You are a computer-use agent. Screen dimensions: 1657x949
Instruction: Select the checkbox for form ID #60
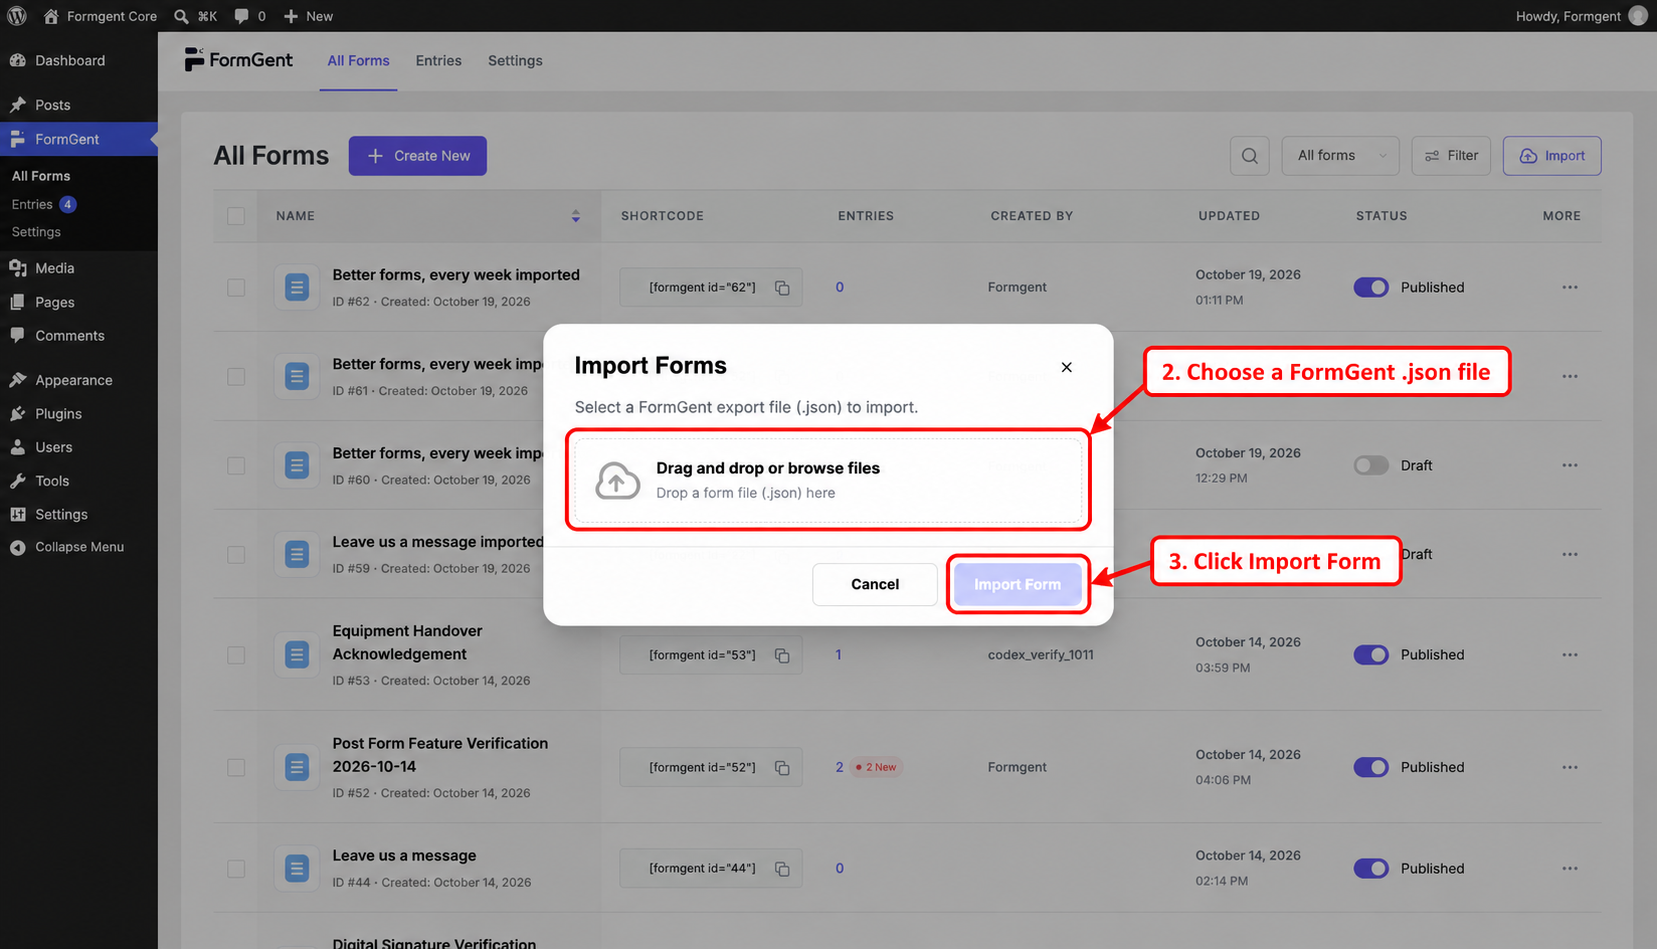236,466
